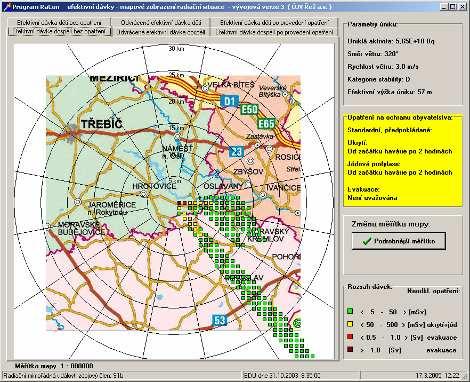Viewport: 470px width, 382px height.
Task: Click the Podrobnější měřítko button
Action: [x=399, y=241]
